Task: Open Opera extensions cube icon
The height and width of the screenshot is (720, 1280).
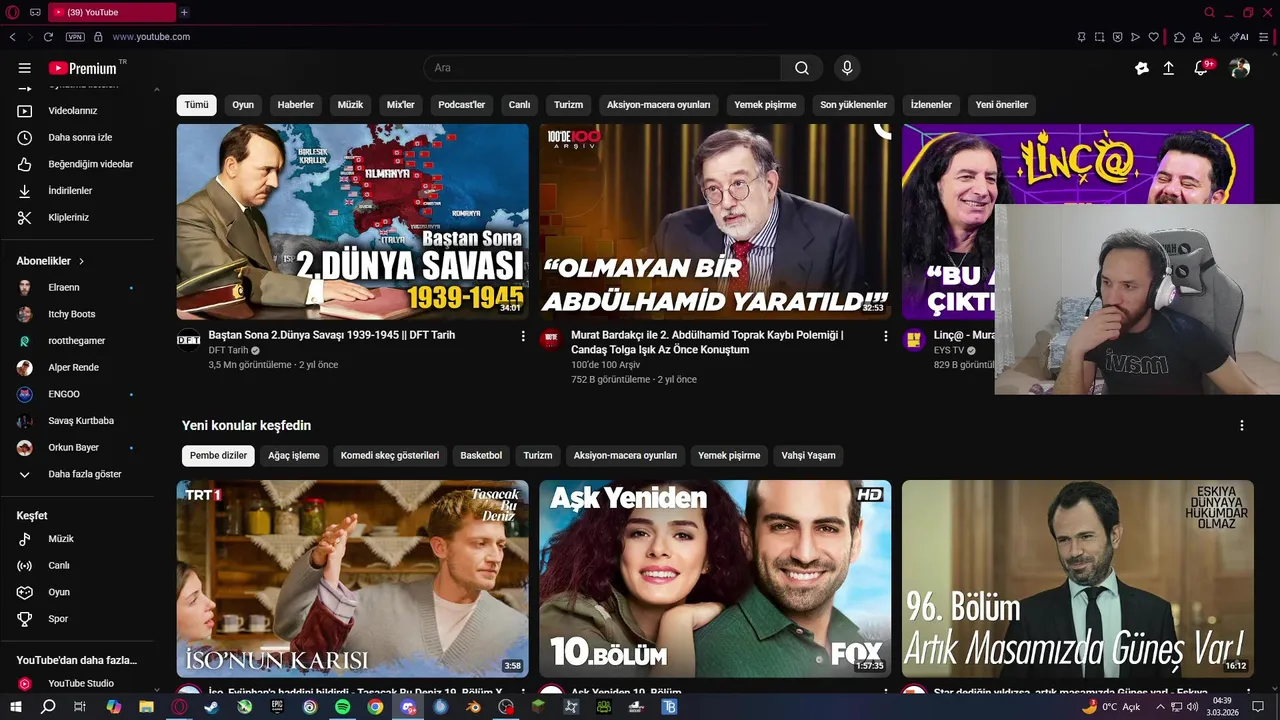Action: tap(1179, 37)
